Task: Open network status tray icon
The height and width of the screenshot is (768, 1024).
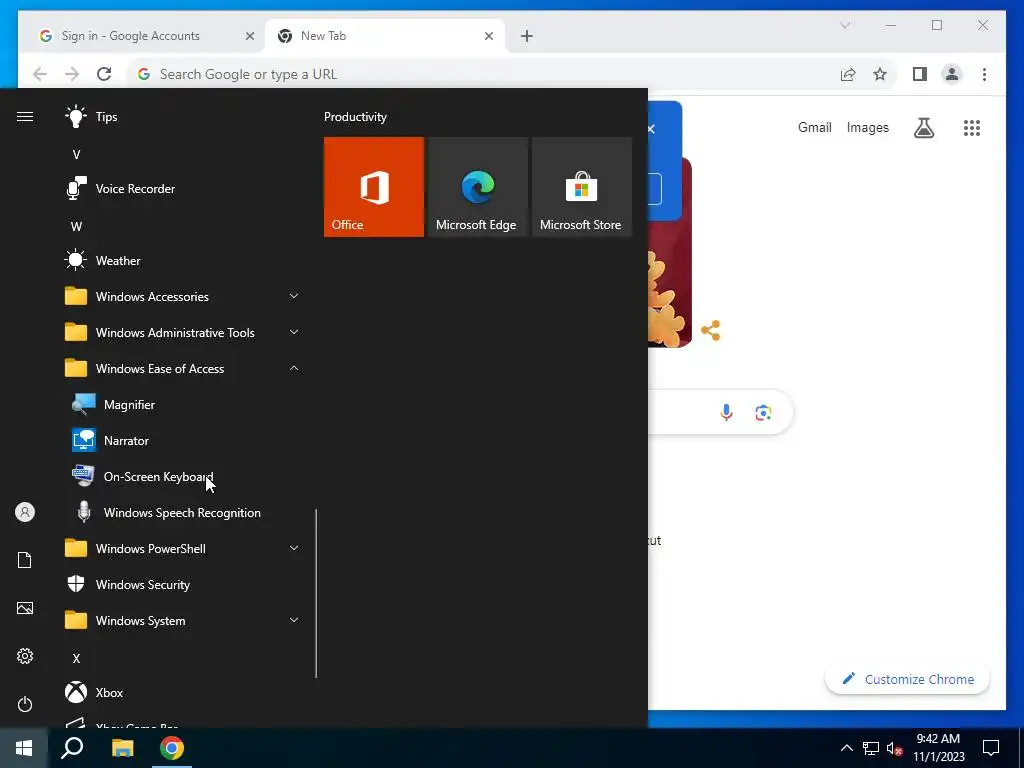Action: [871, 748]
